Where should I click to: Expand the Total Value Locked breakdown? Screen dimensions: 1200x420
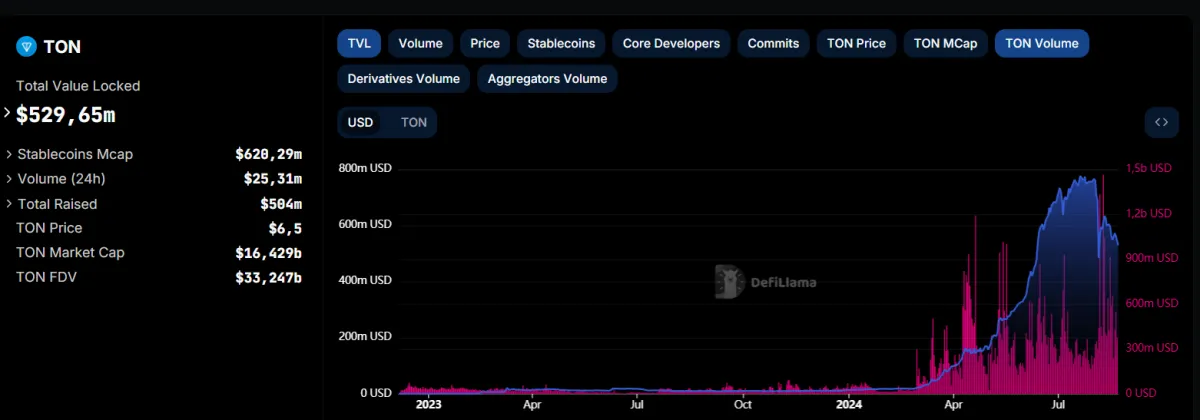click(8, 113)
